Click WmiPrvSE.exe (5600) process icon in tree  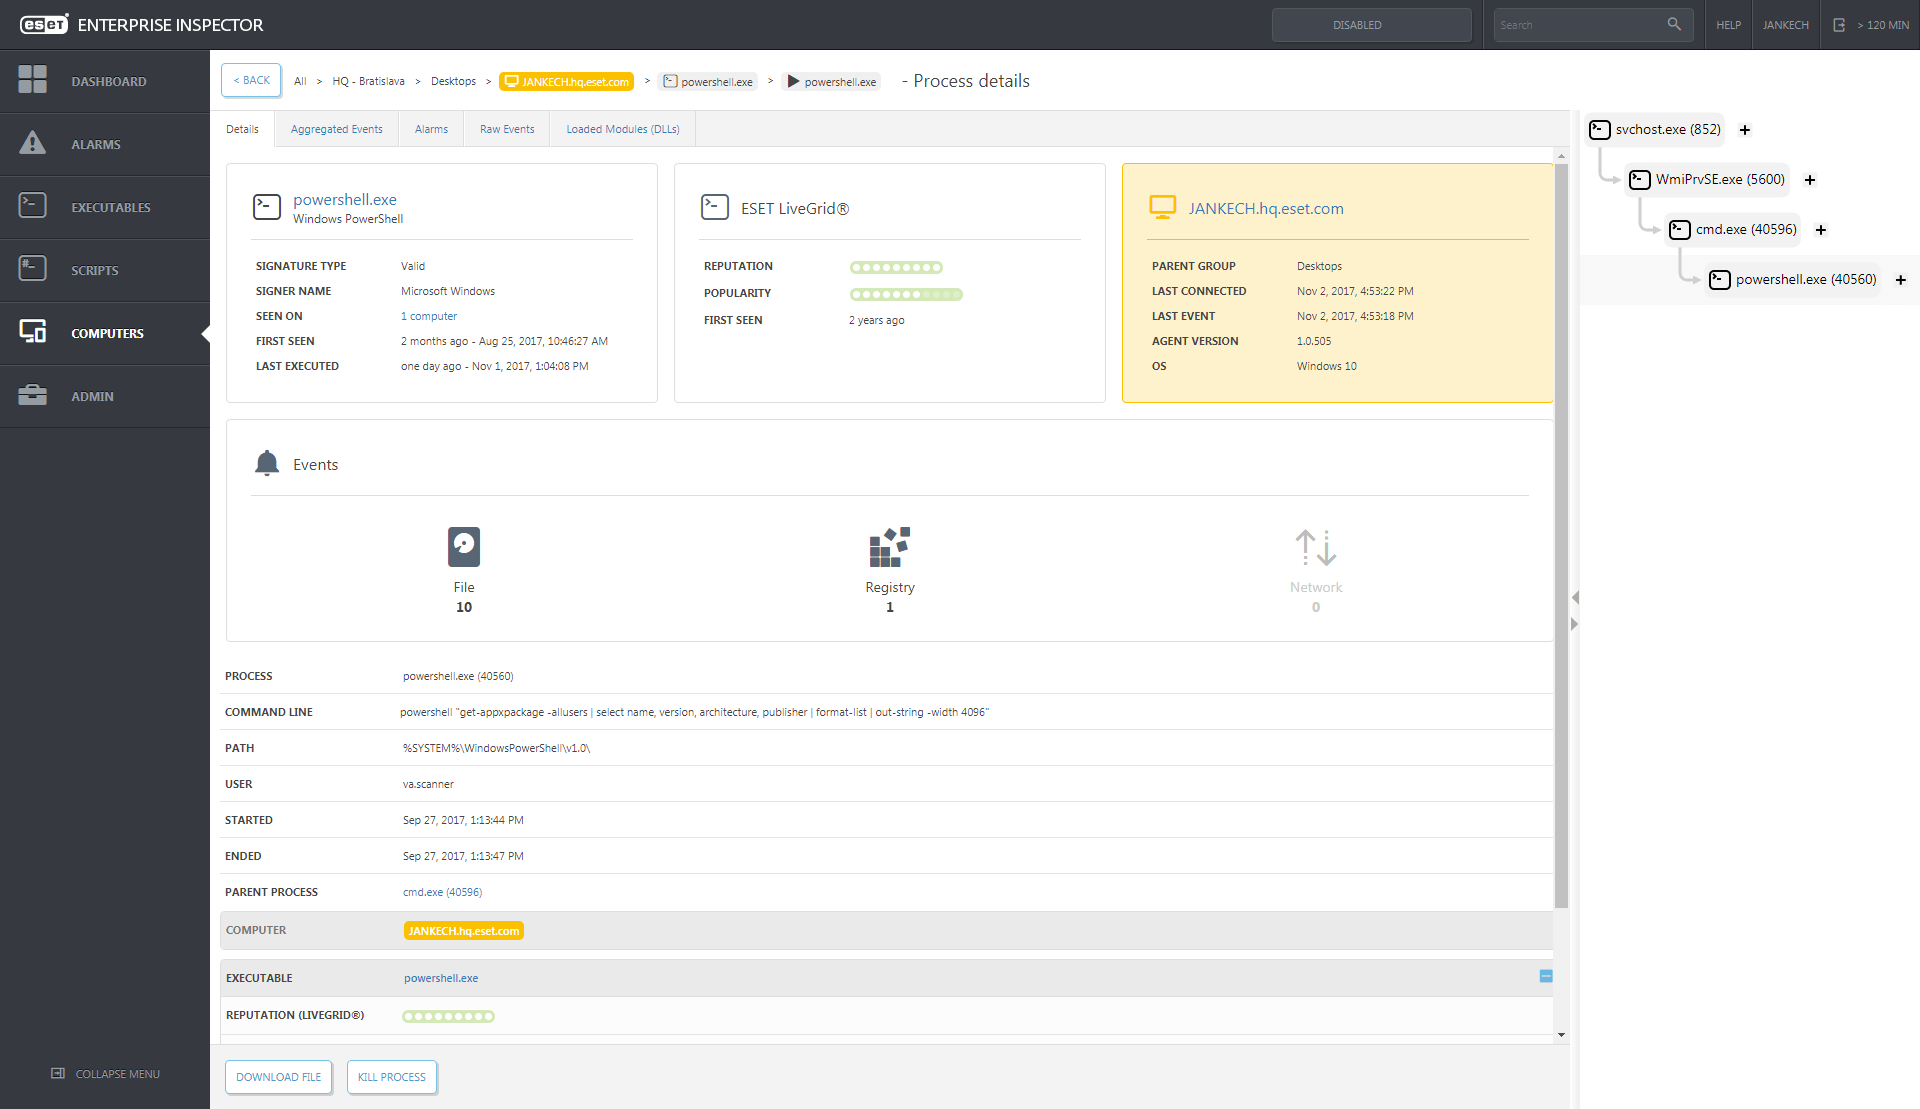point(1640,179)
